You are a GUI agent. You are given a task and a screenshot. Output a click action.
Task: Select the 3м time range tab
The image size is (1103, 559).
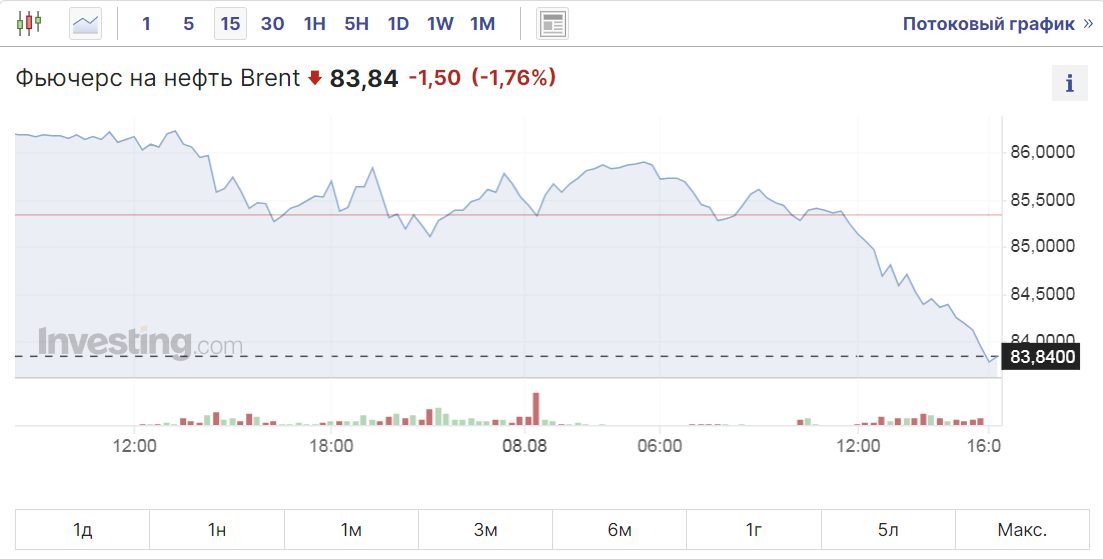(485, 529)
